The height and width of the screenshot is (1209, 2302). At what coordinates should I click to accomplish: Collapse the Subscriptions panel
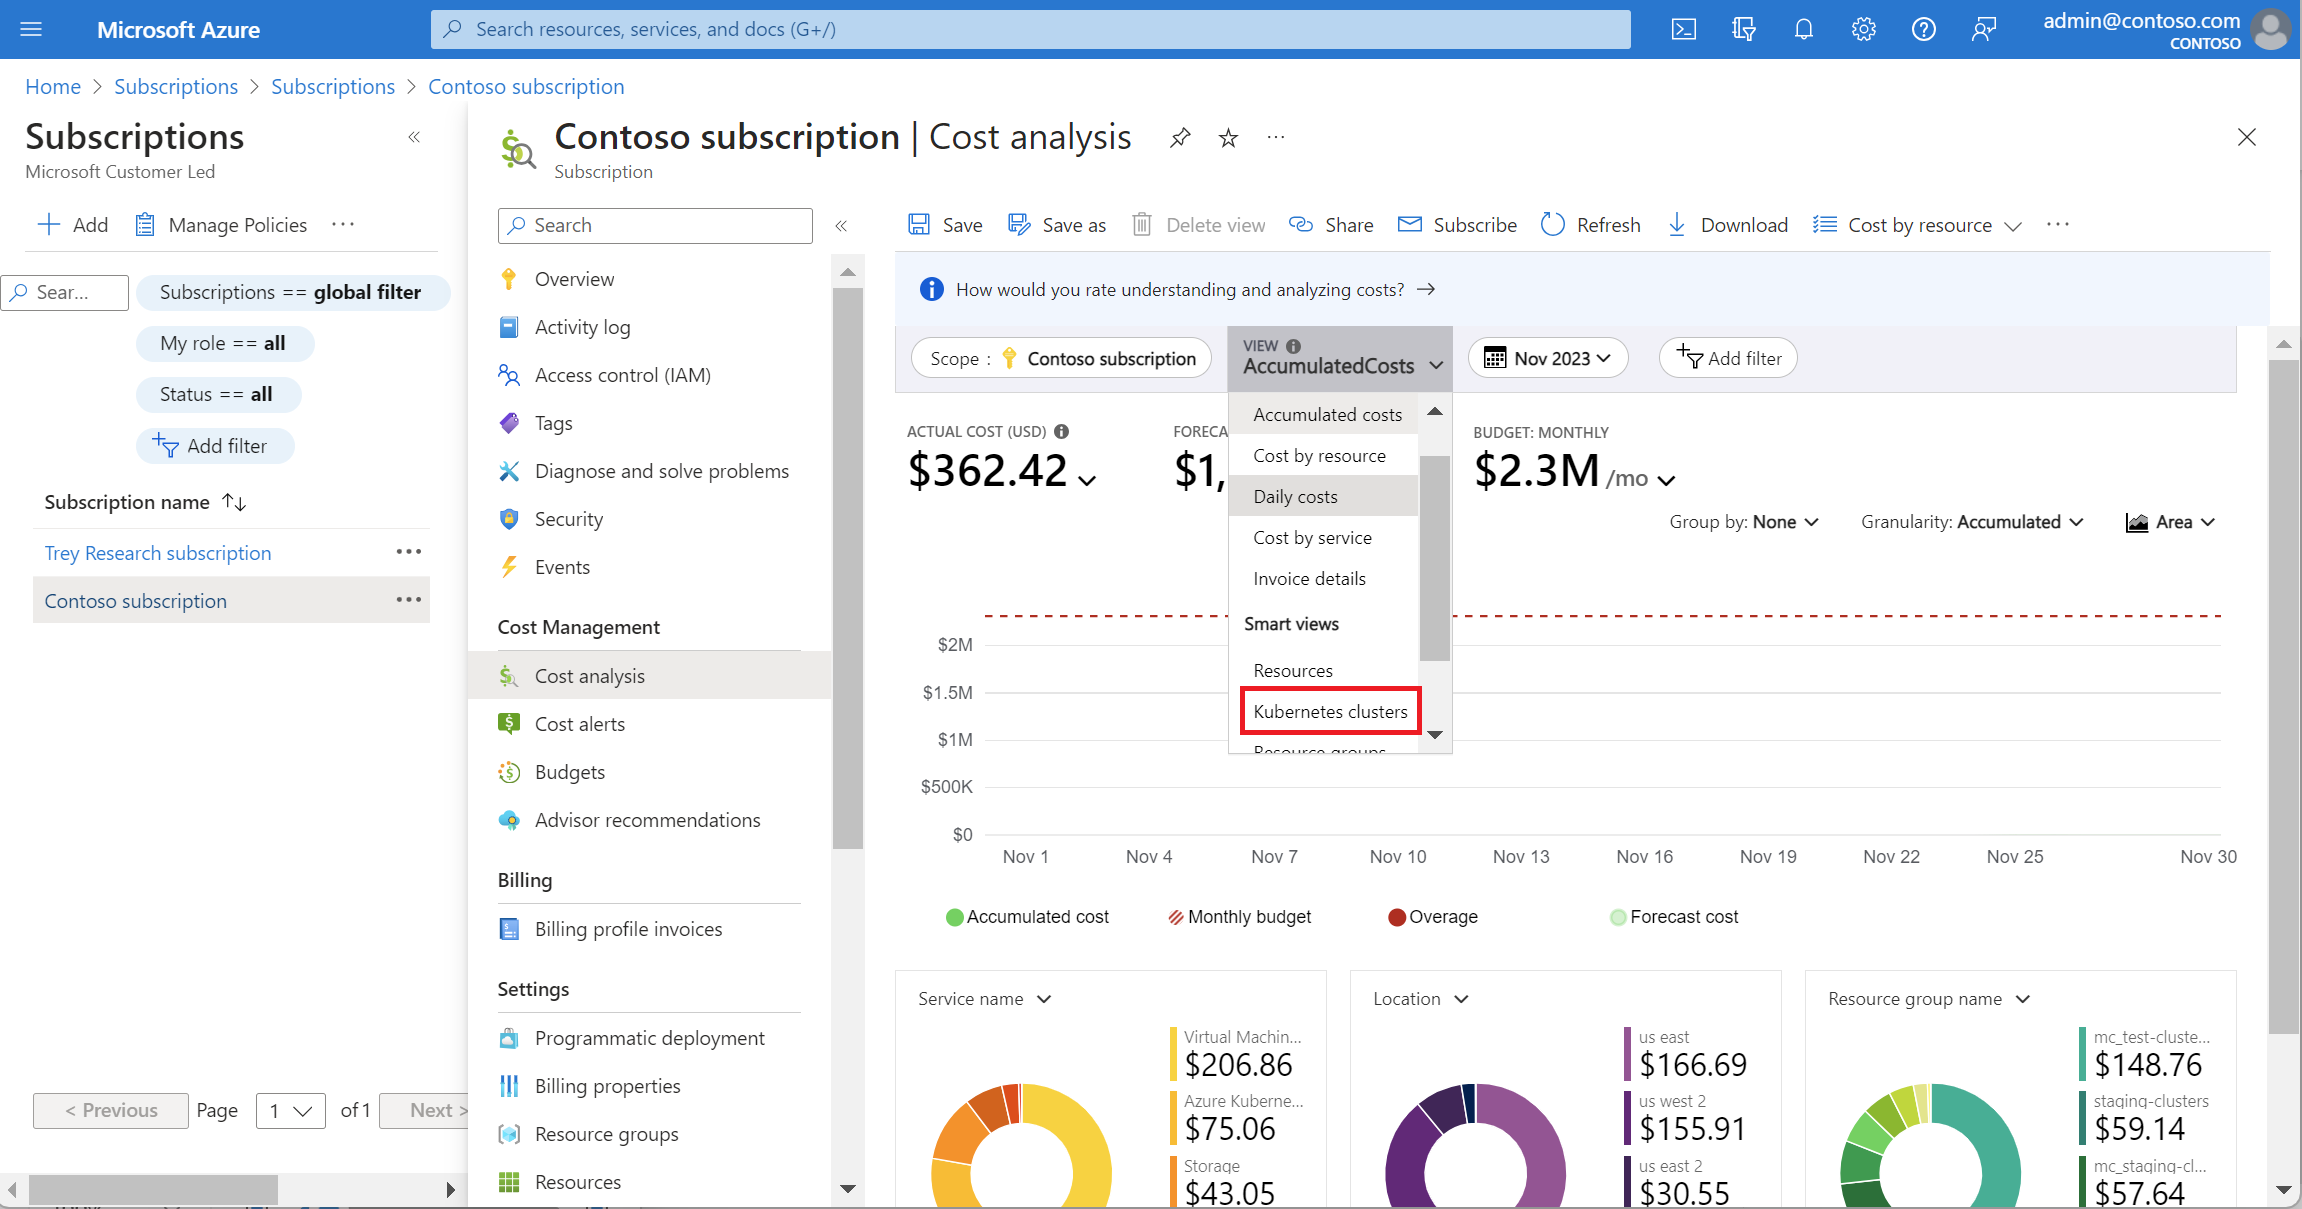[414, 137]
